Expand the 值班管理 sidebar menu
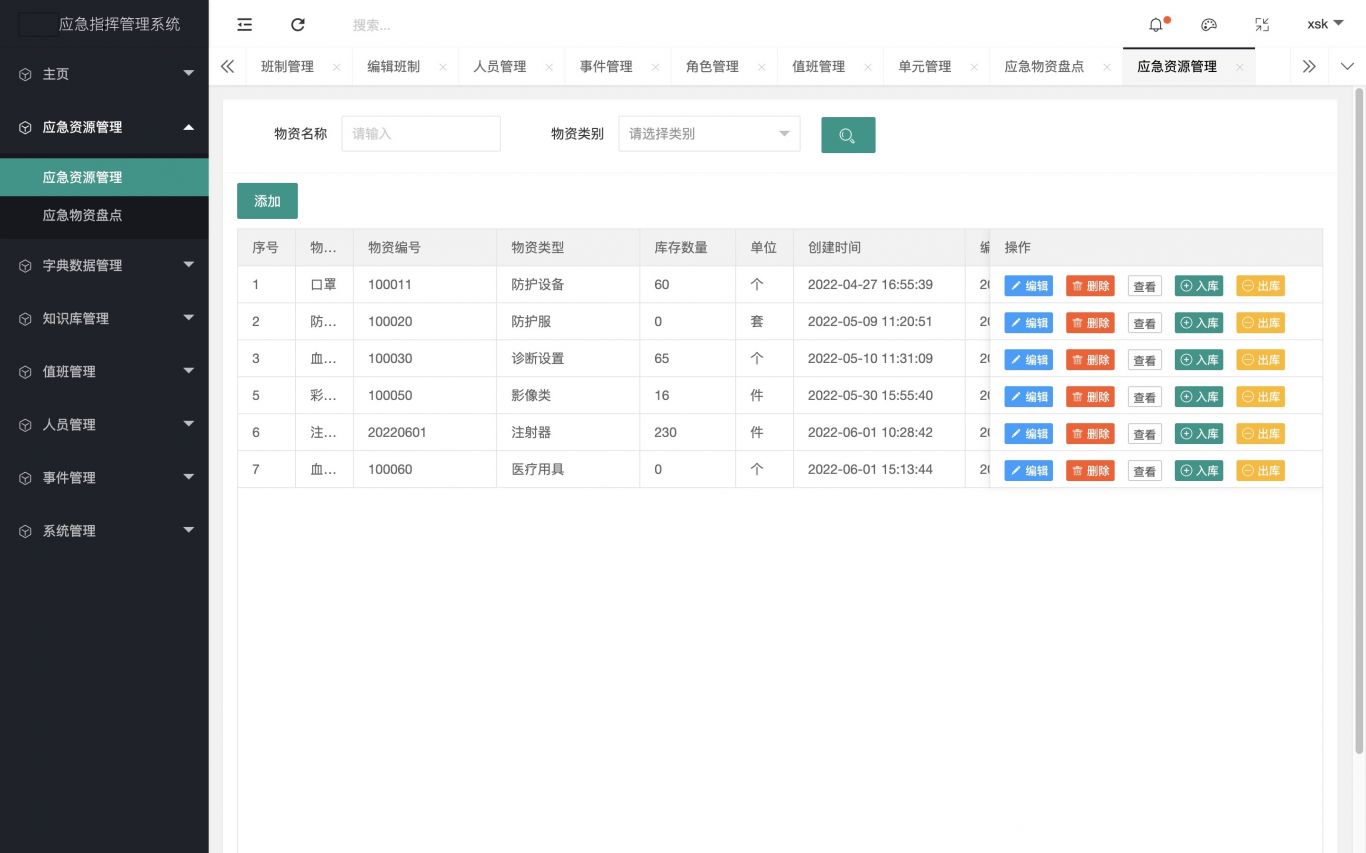 [104, 372]
